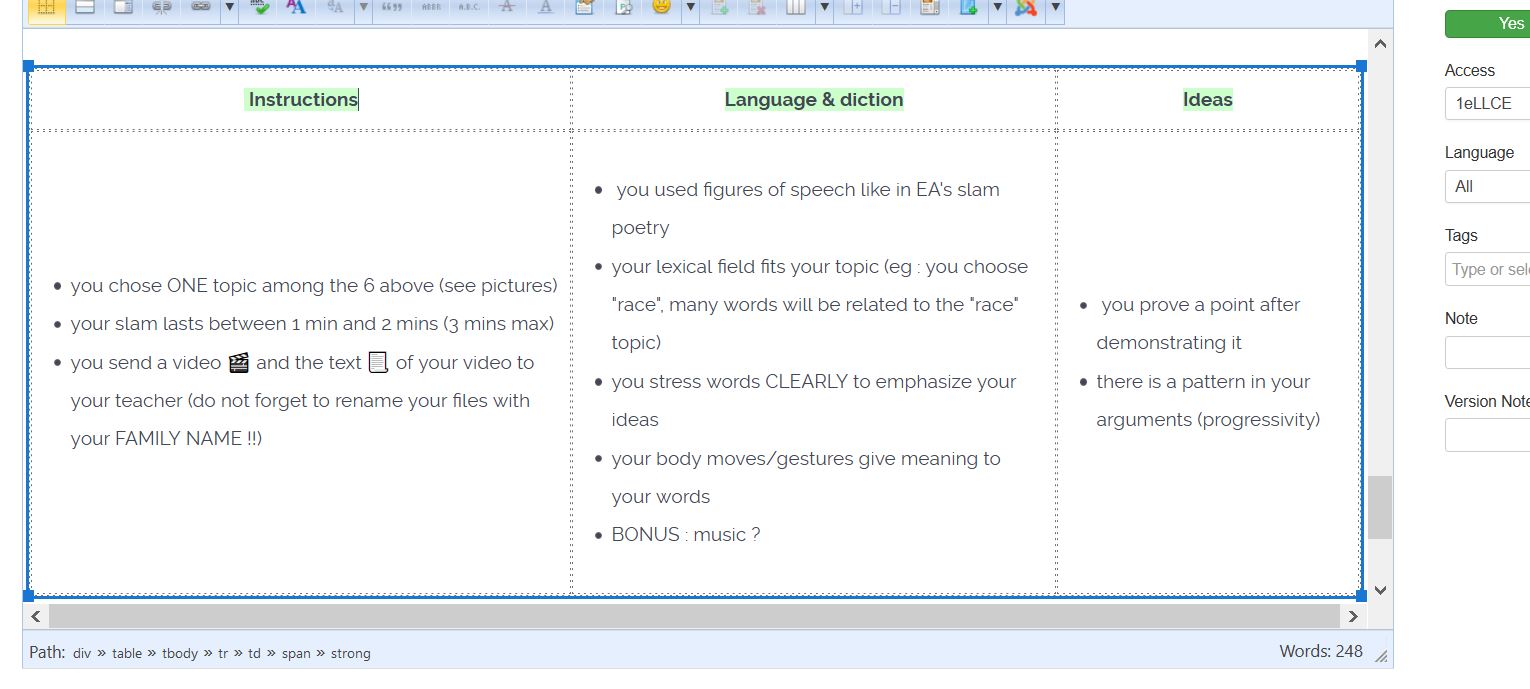Click 'you stress words CLEARLY' bullet text
1530x689 pixels.
click(x=814, y=382)
